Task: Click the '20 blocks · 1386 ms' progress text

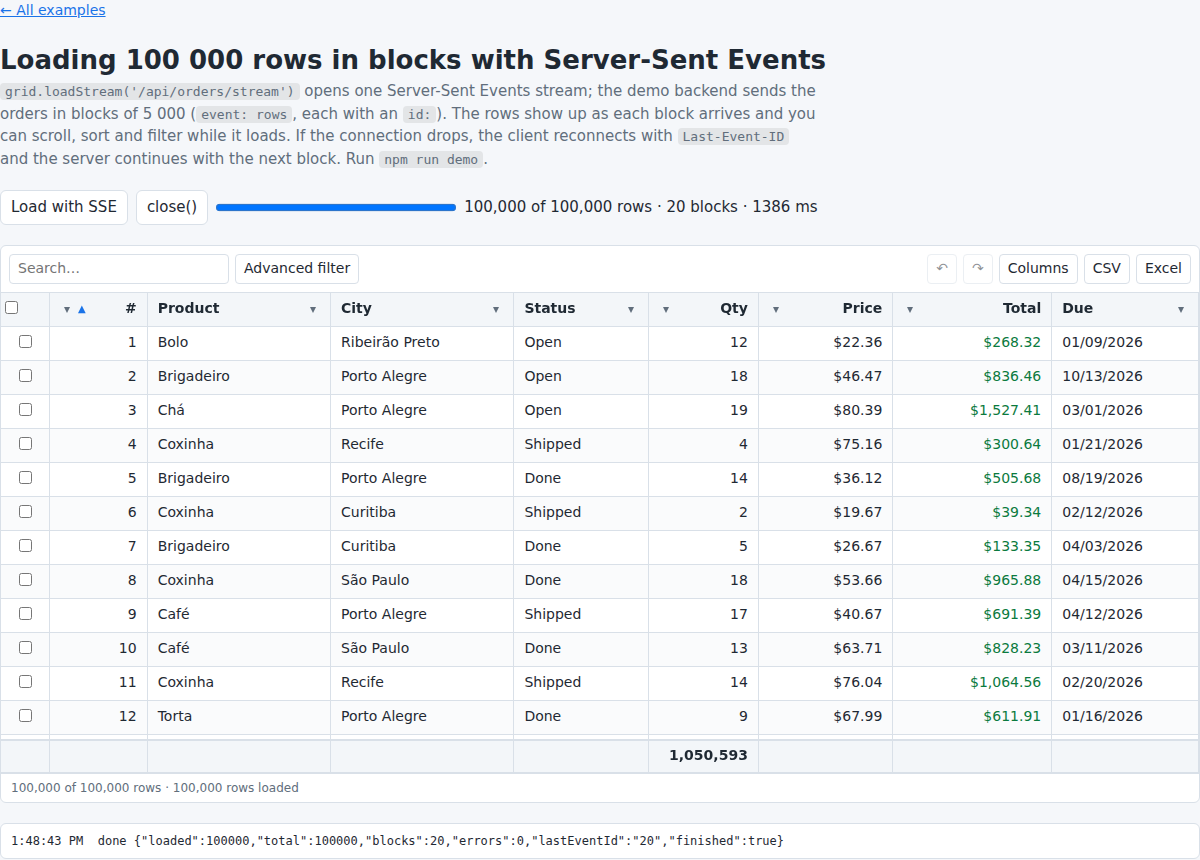Action: (742, 207)
